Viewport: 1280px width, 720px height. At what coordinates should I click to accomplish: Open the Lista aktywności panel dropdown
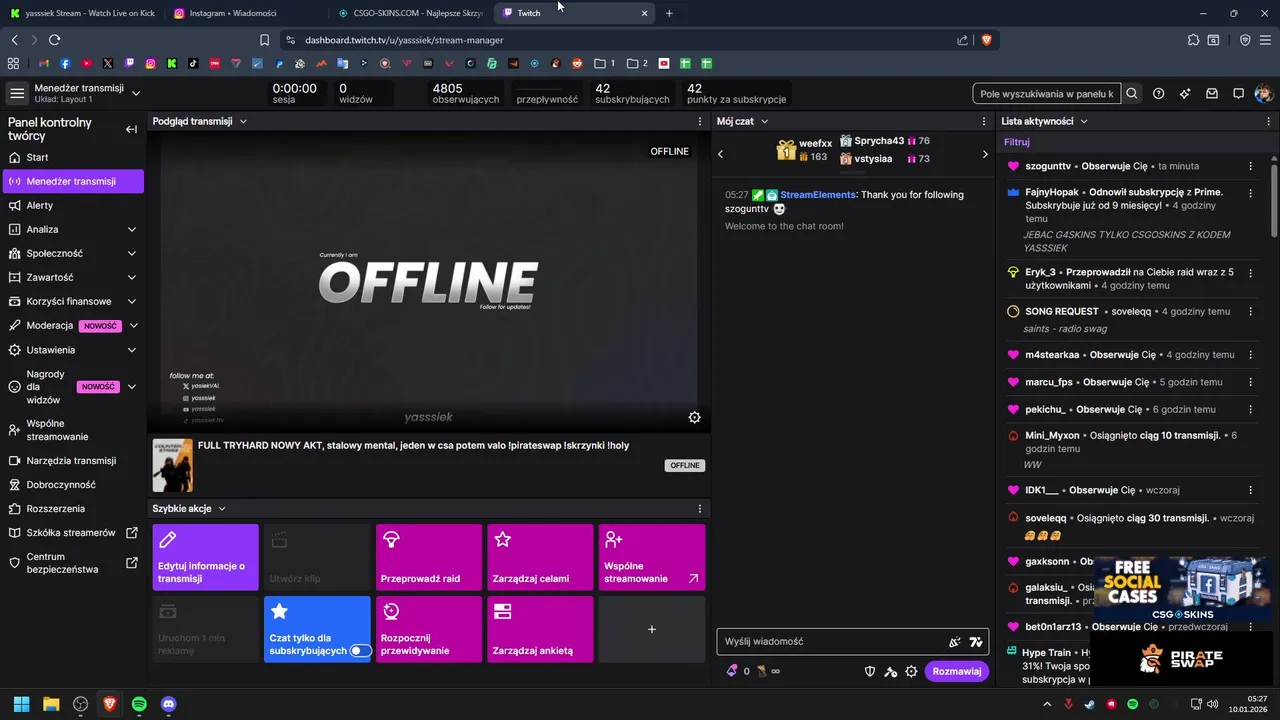(x=1084, y=121)
